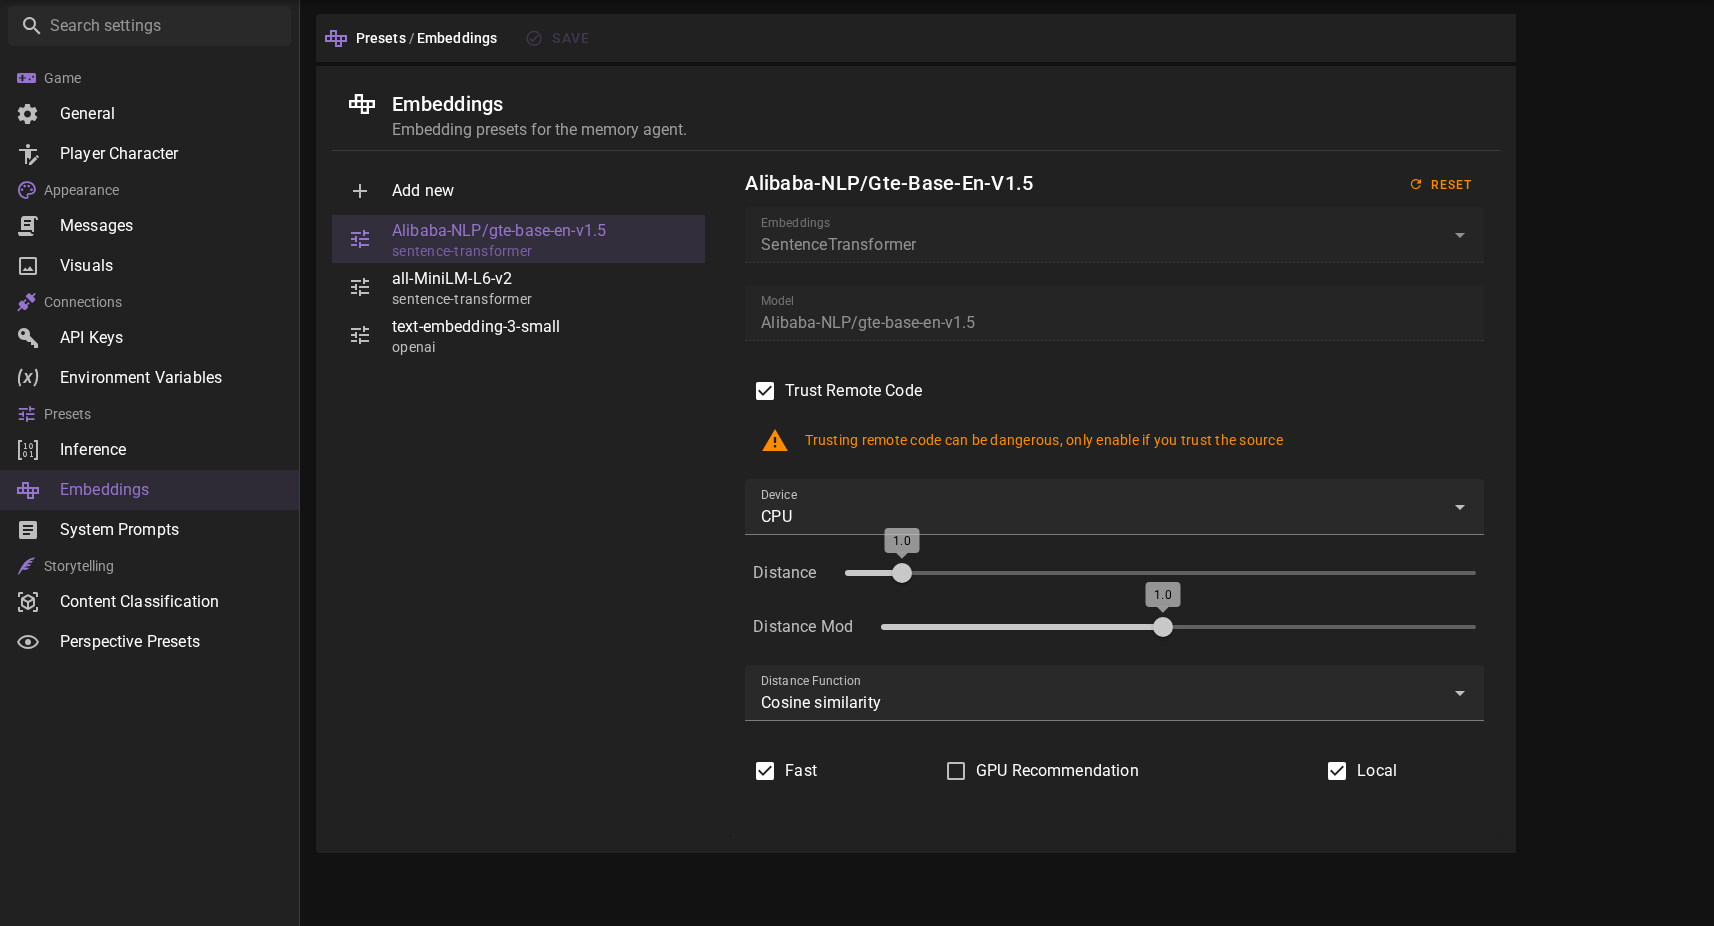Click the Player Character figure icon
1714x926 pixels.
[28, 154]
